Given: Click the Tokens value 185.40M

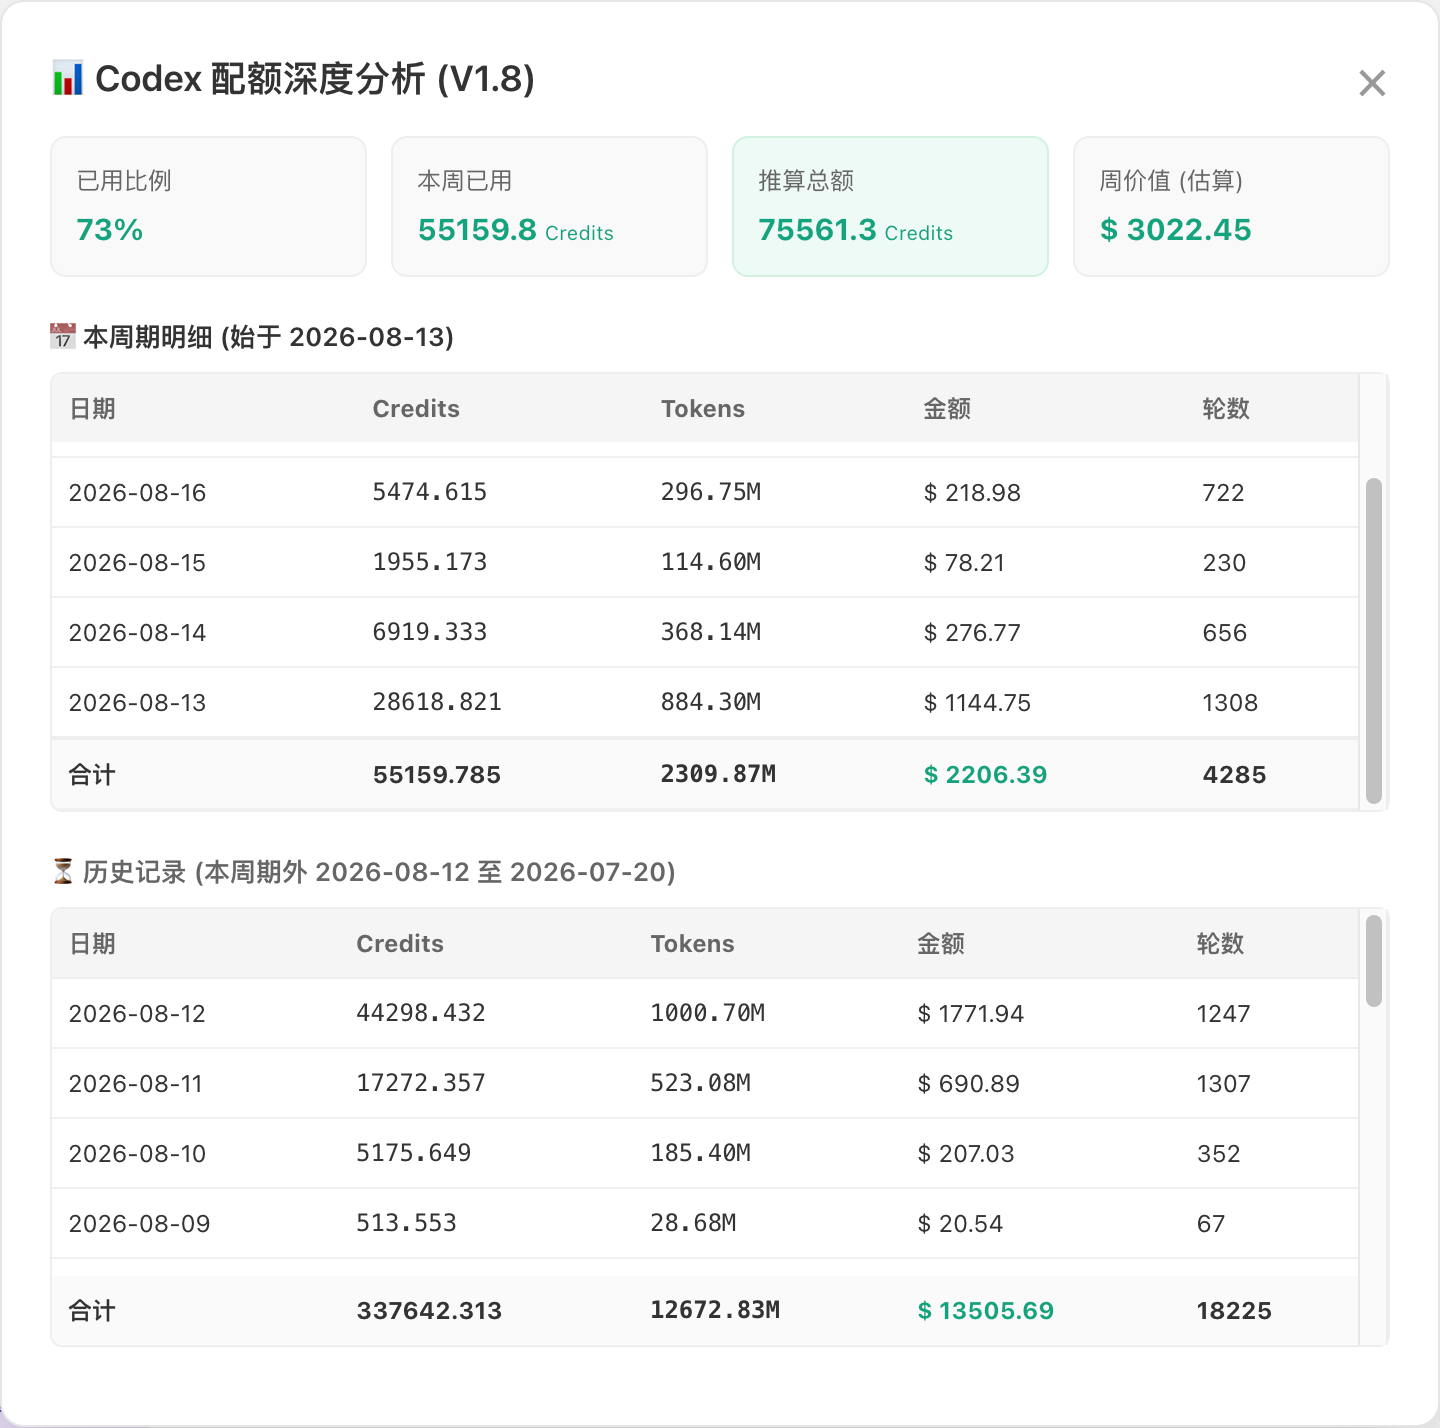Looking at the screenshot, I should (x=701, y=1153).
